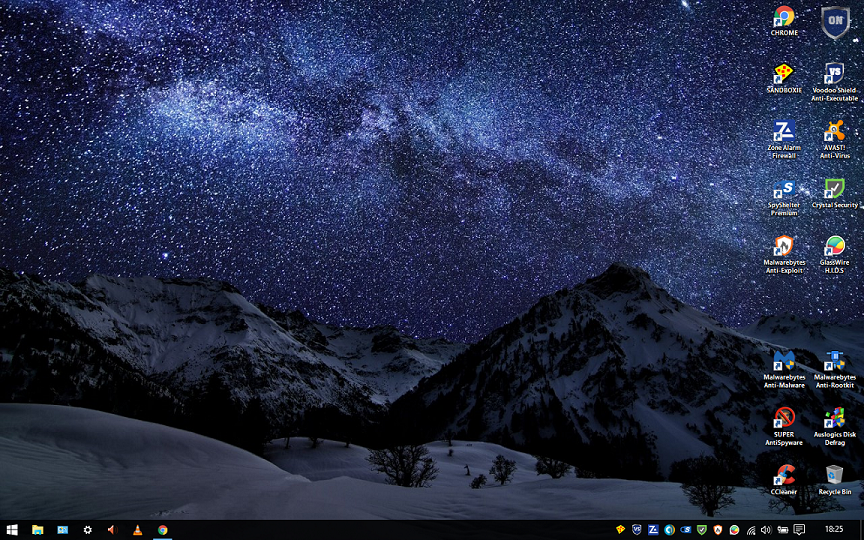Click the round blue-orange tray icon
The height and width of the screenshot is (540, 864).
(x=669, y=530)
